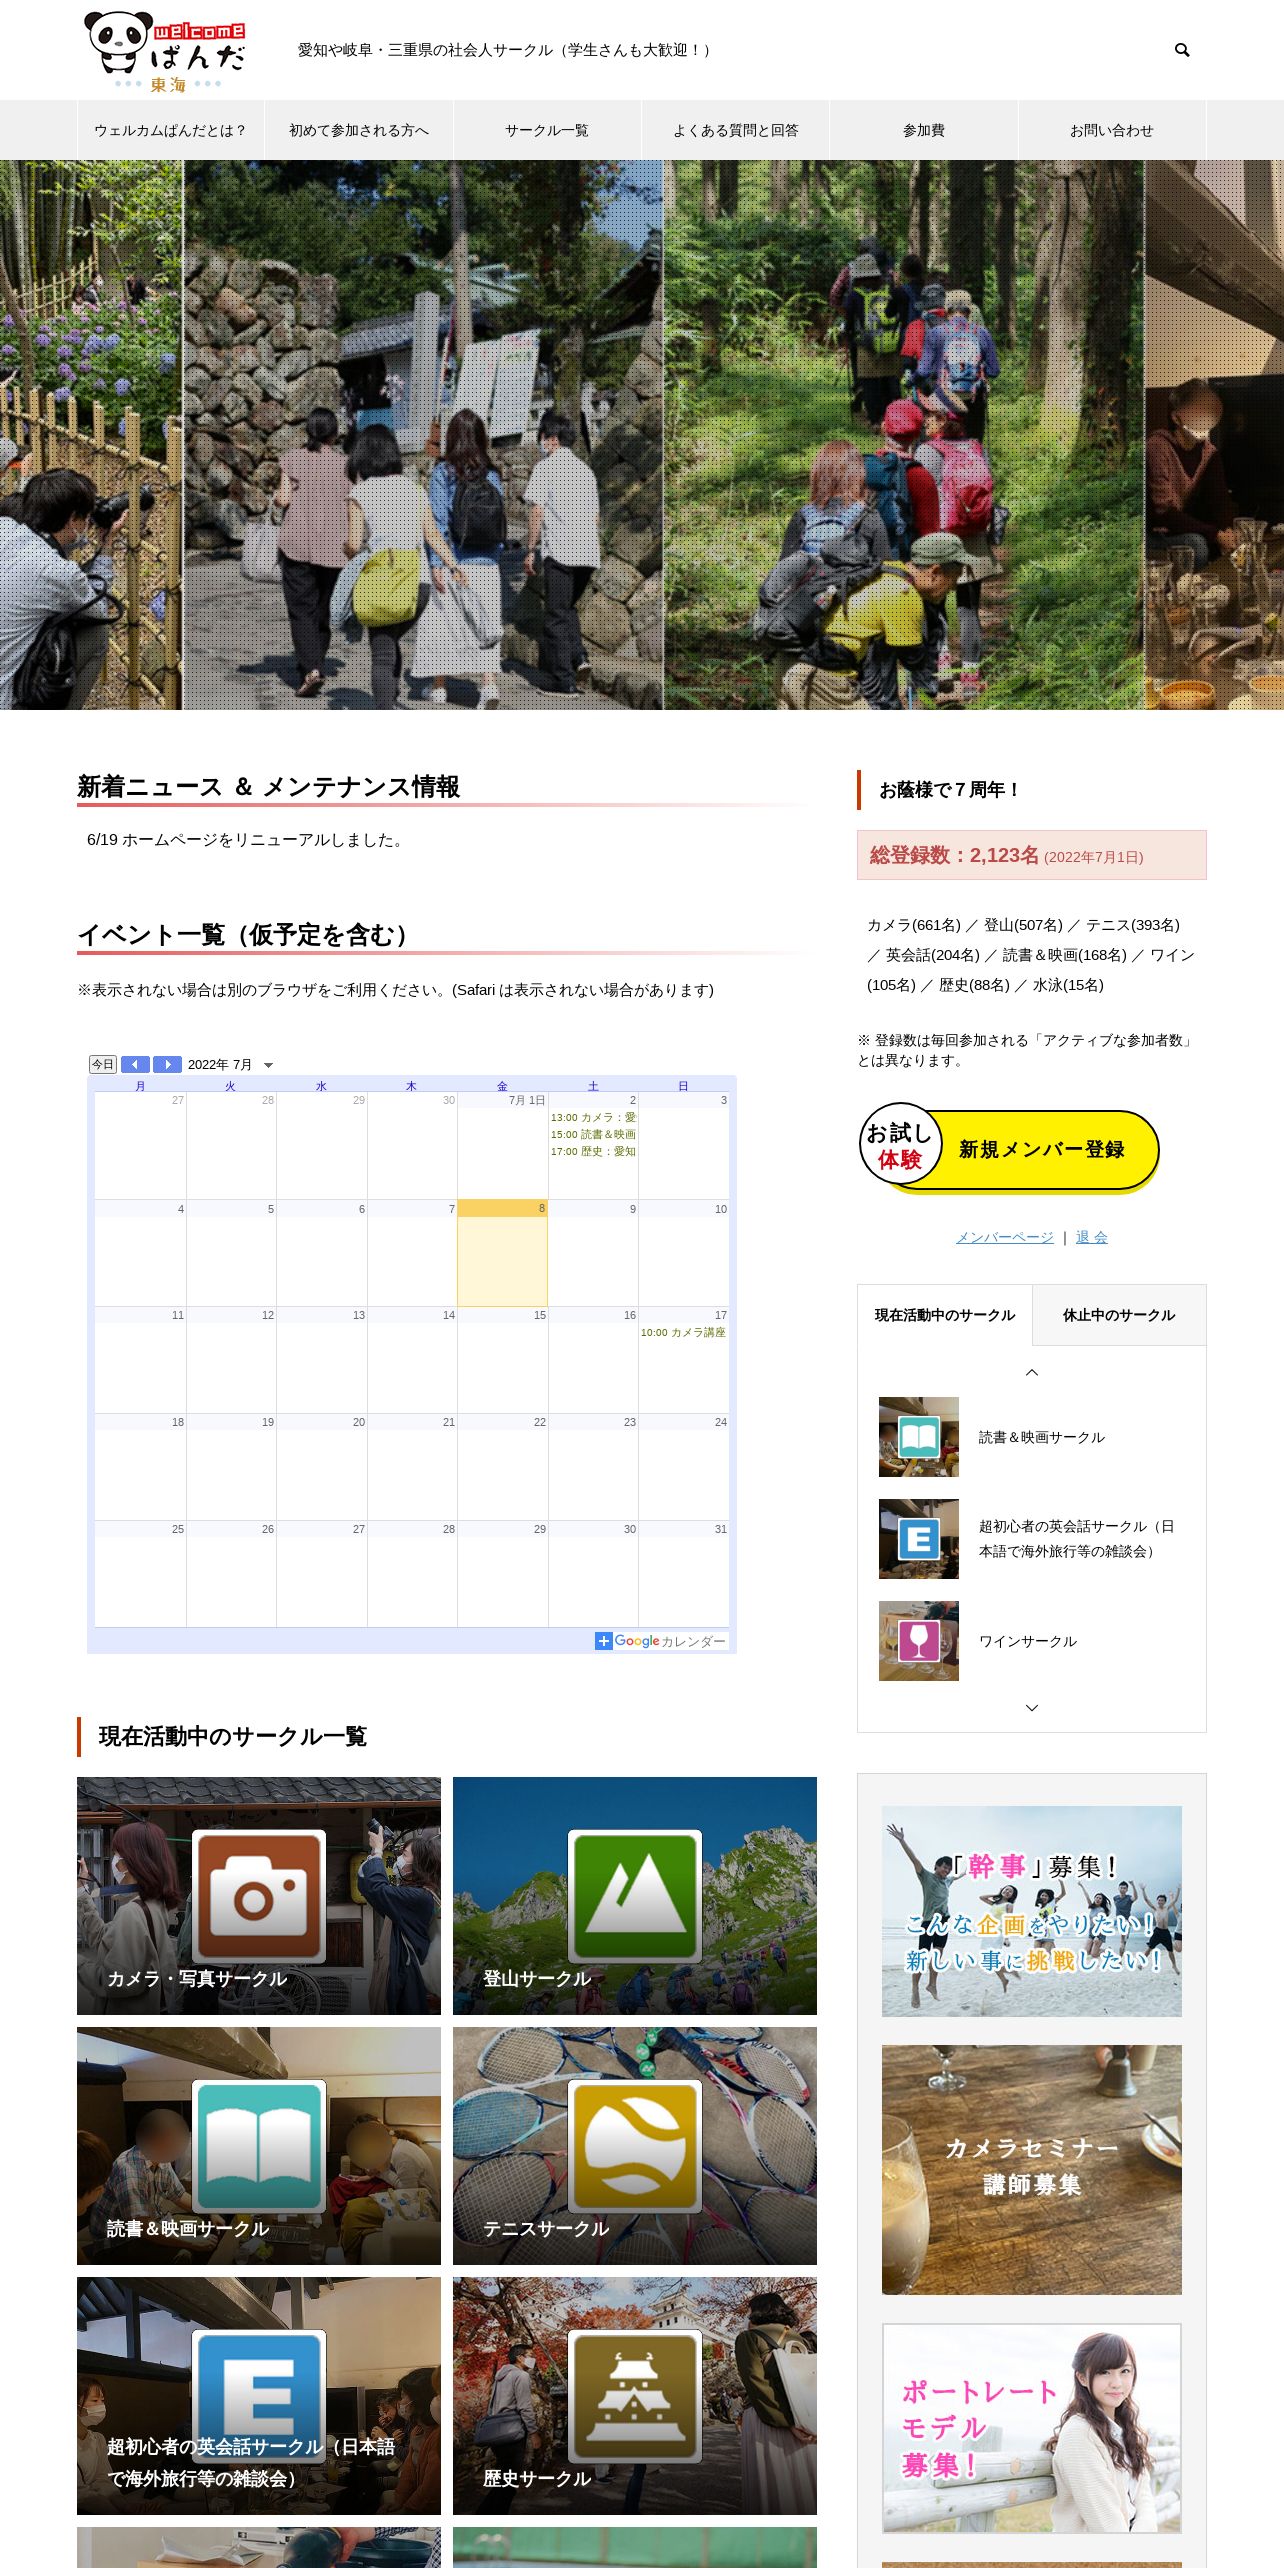Image resolution: width=1284 pixels, height=2568 pixels.
Task: Click the カメラセミナー講師募集 banner
Action: (1032, 2170)
